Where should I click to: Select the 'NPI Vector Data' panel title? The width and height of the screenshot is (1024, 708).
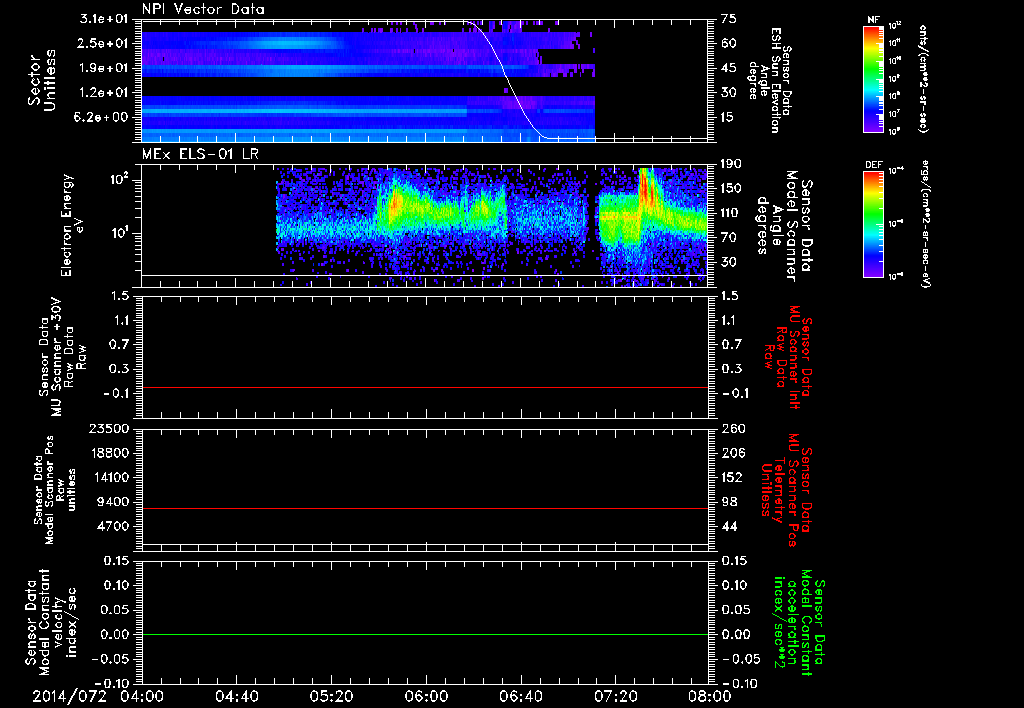tap(203, 9)
